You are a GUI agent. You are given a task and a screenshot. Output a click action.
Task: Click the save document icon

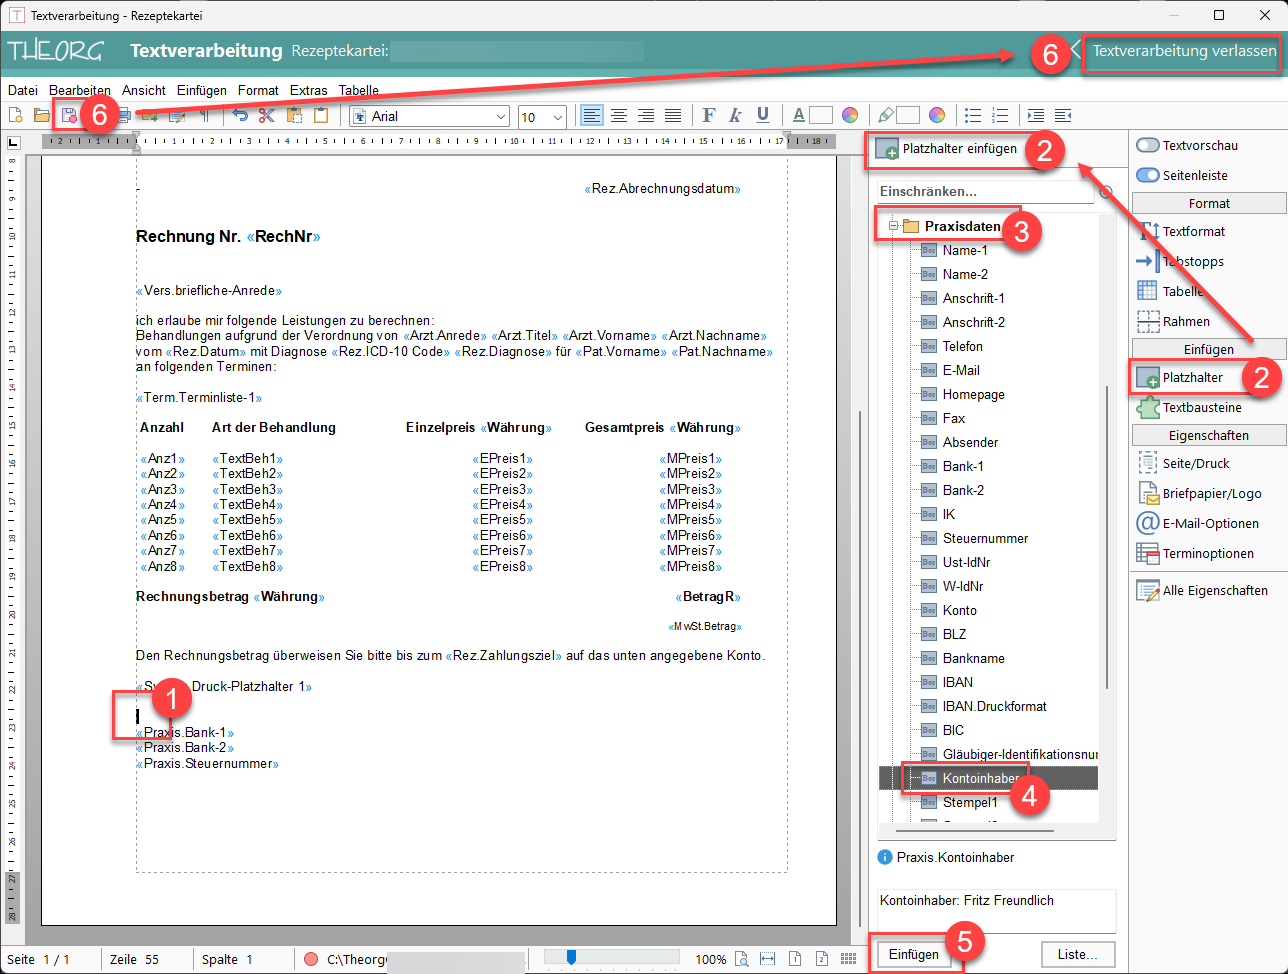tap(69, 116)
